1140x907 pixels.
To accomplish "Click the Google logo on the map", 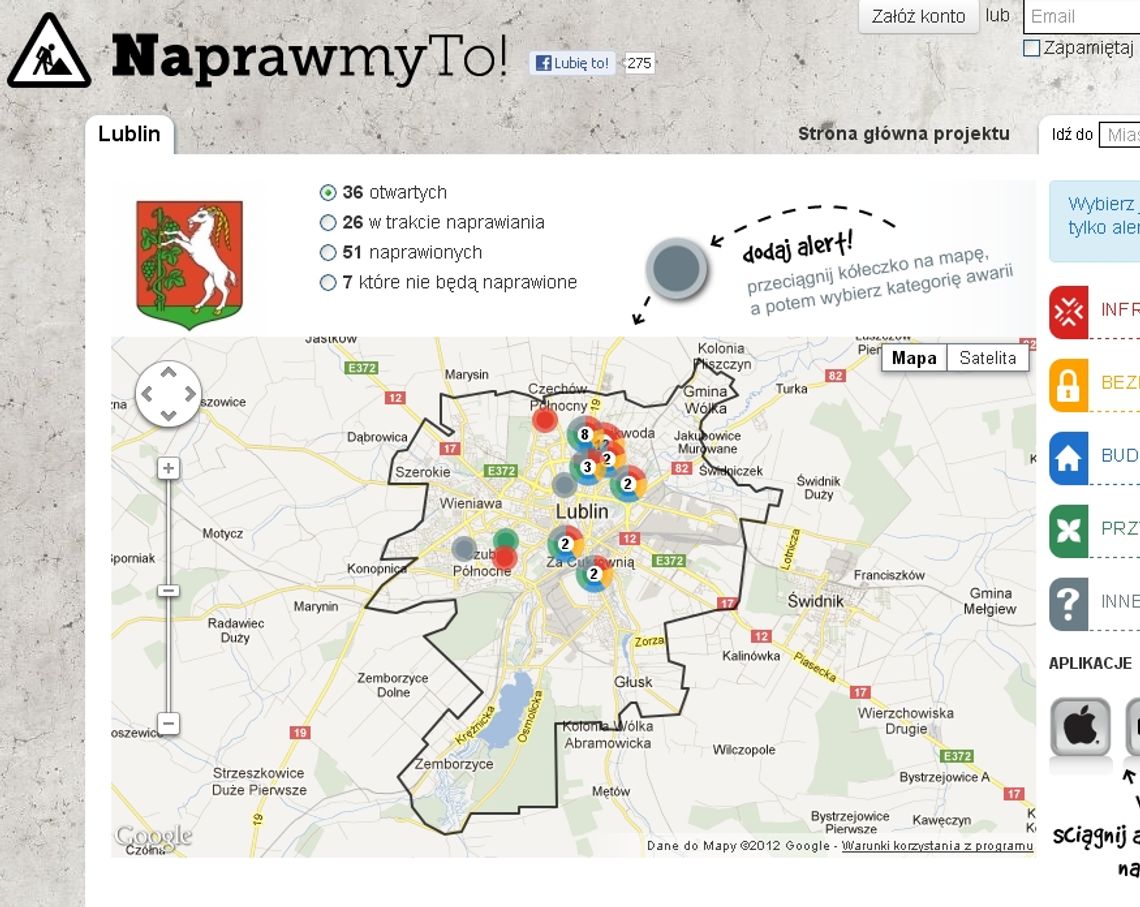I will point(153,837).
